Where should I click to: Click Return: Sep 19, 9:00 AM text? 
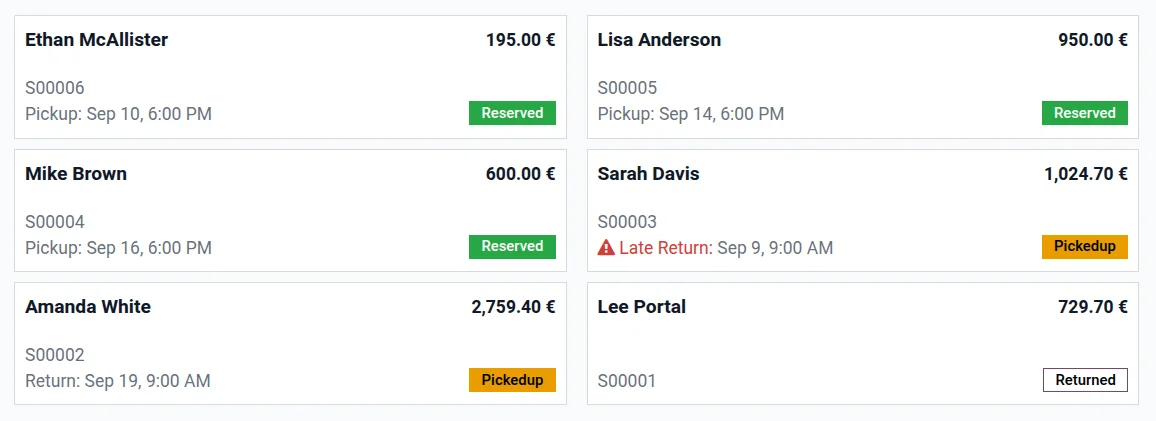coord(118,381)
